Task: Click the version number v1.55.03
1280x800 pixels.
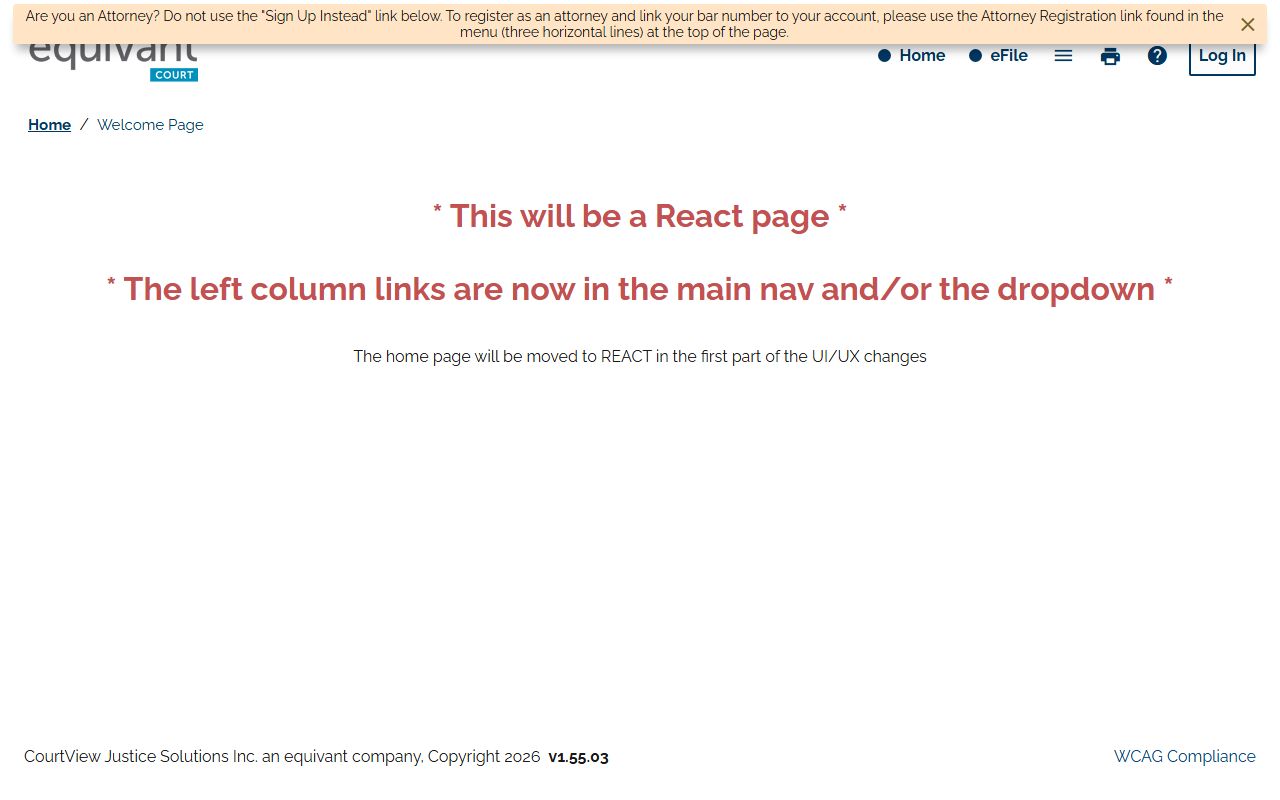Action: pyautogui.click(x=578, y=757)
